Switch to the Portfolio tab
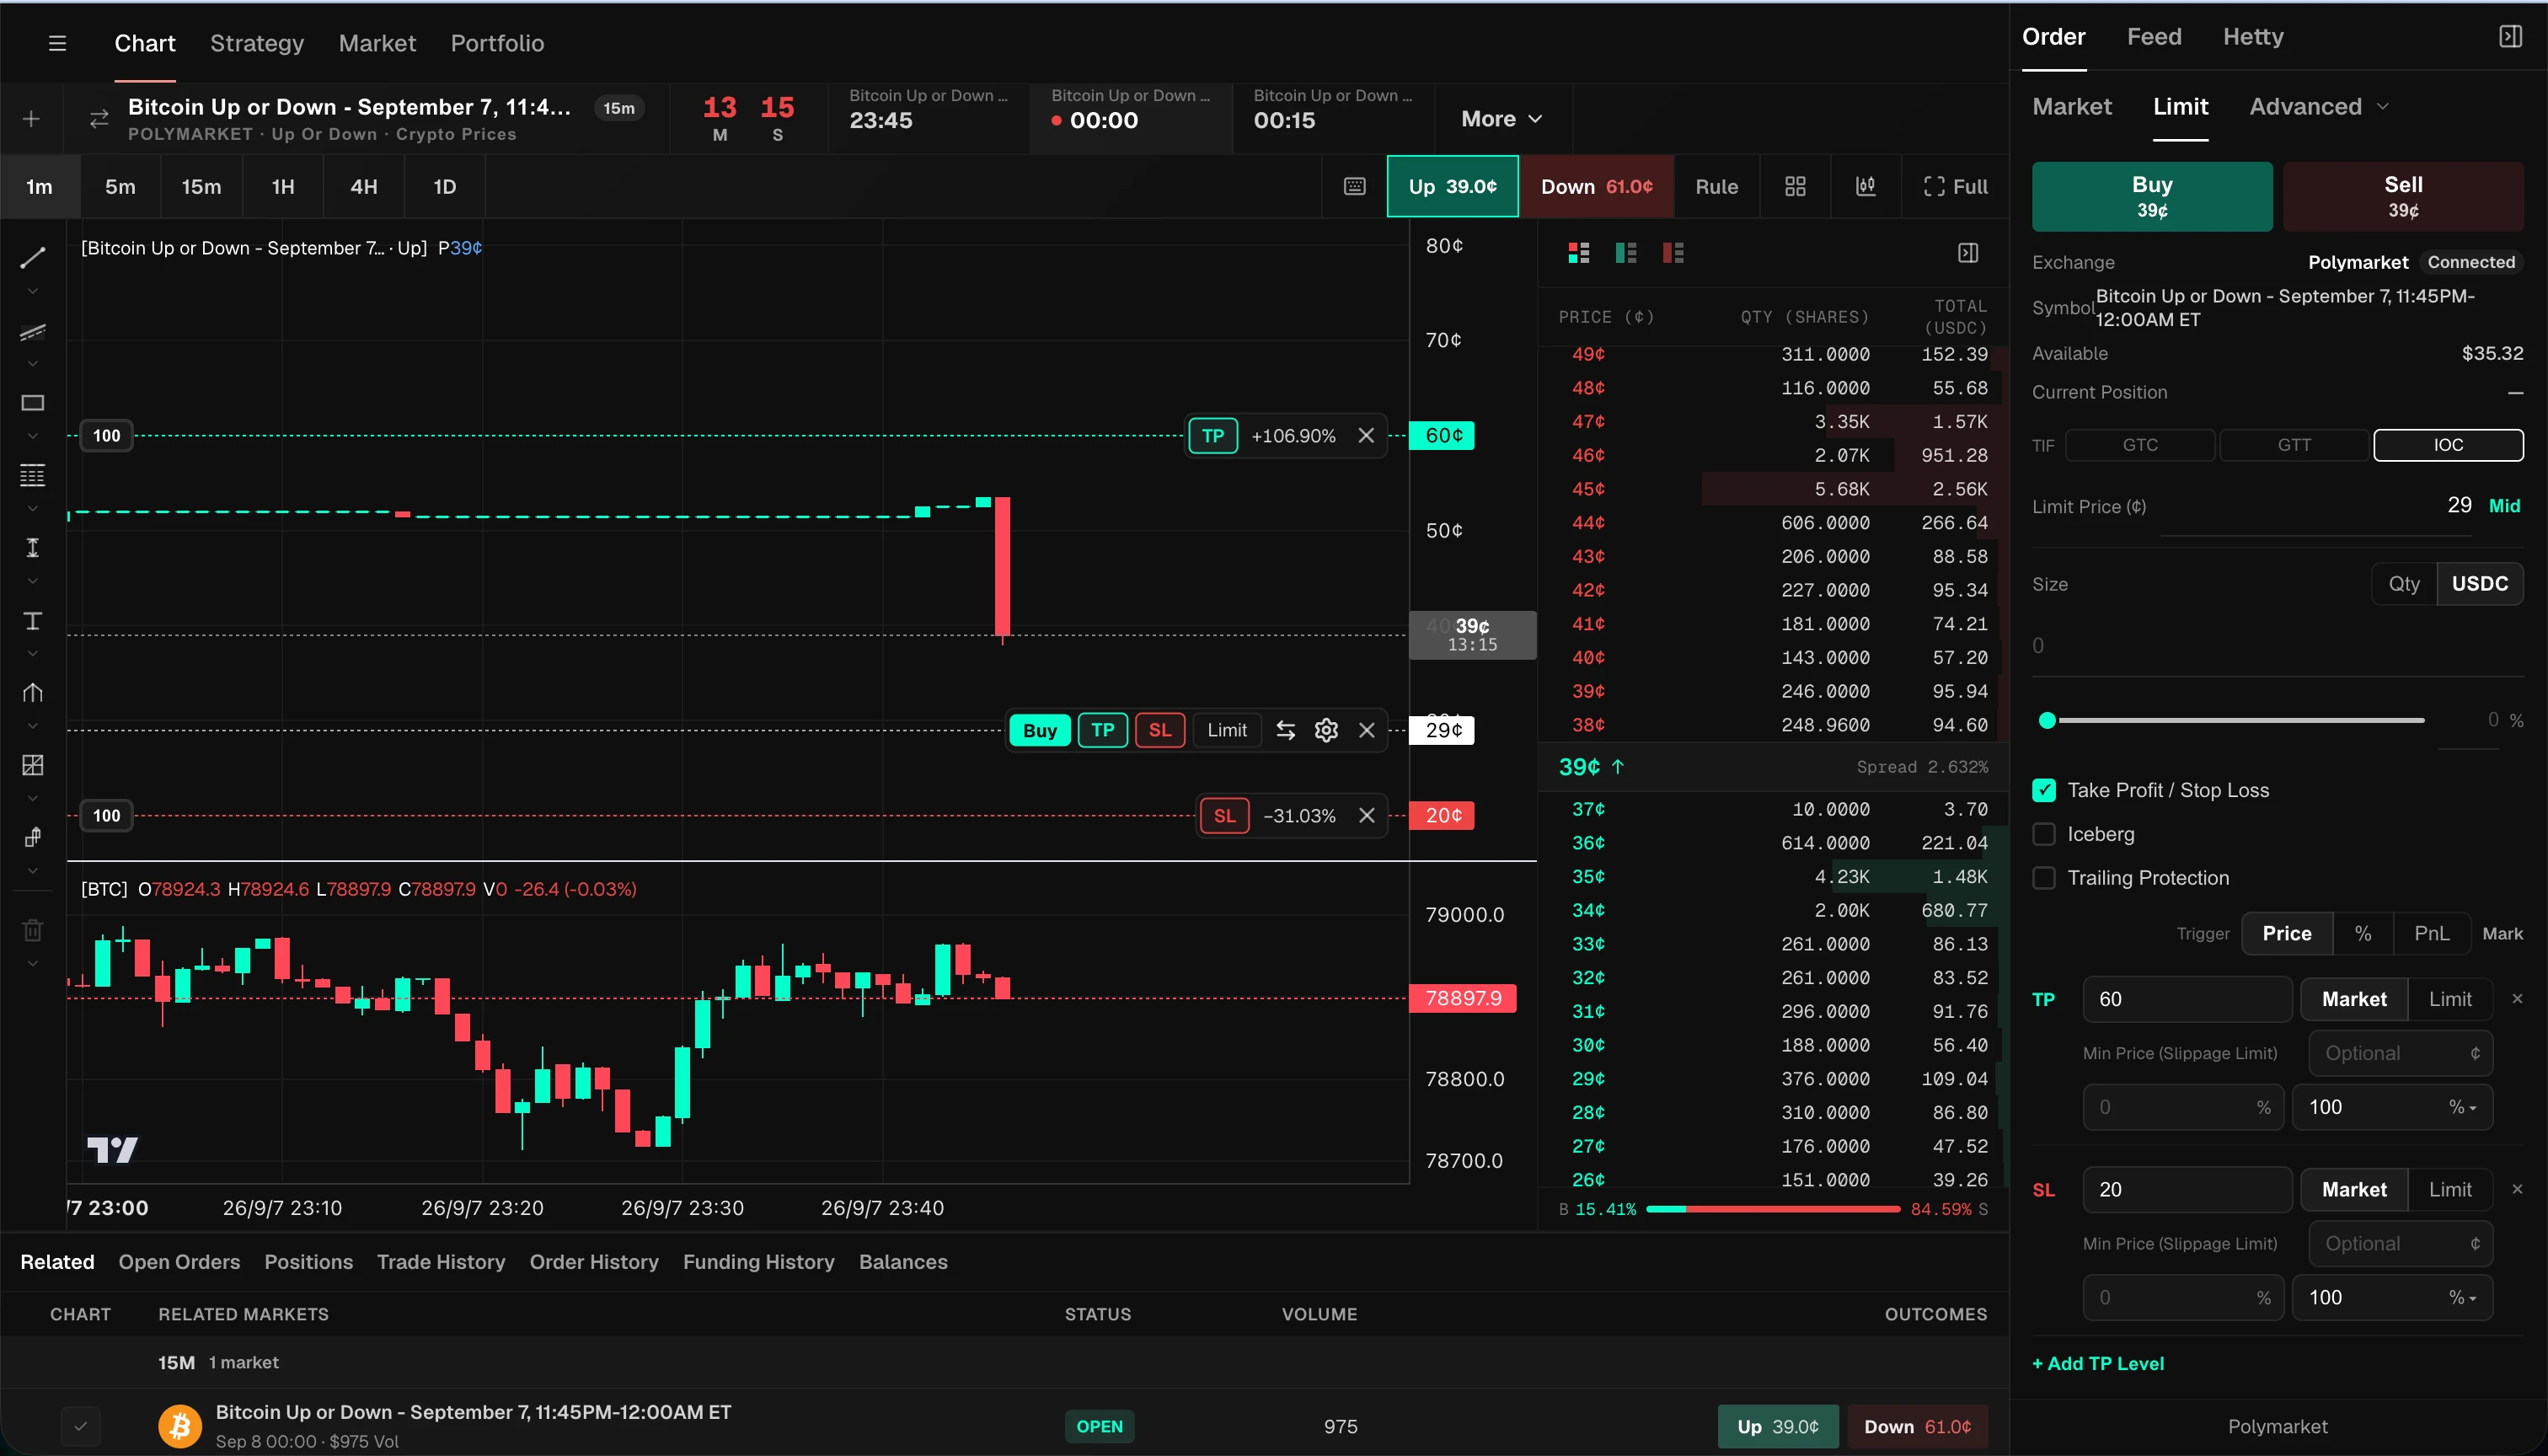2548x1456 pixels. 497,43
